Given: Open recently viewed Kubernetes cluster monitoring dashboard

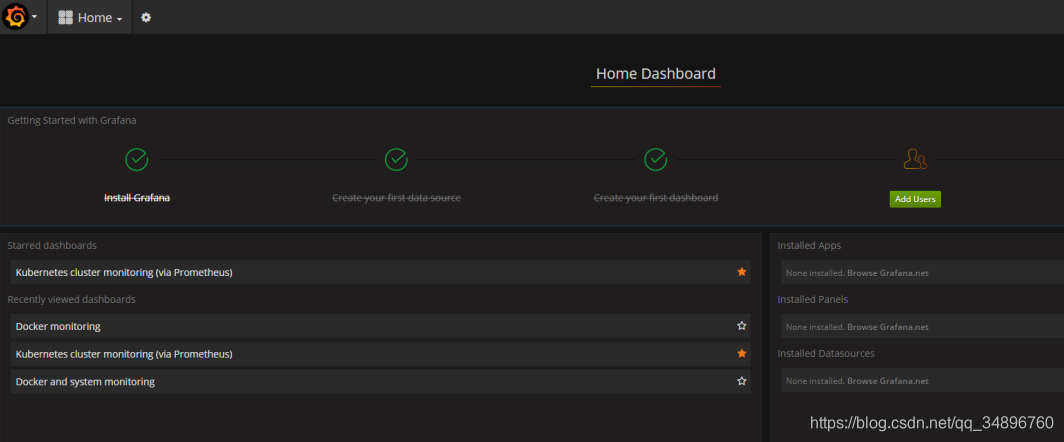Looking at the screenshot, I should click(x=381, y=354).
